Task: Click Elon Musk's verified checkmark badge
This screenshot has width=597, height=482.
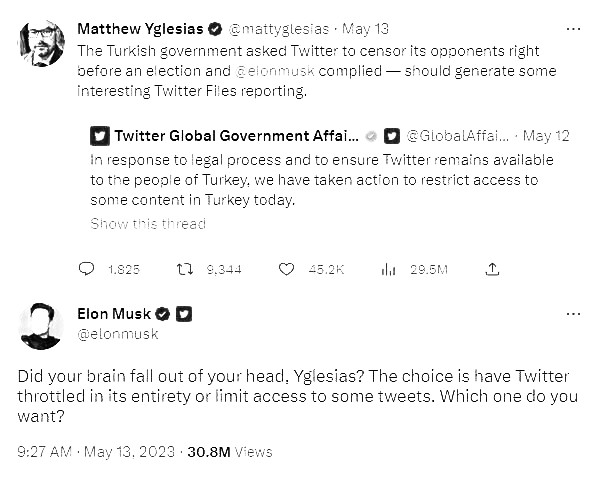Action: (x=163, y=314)
